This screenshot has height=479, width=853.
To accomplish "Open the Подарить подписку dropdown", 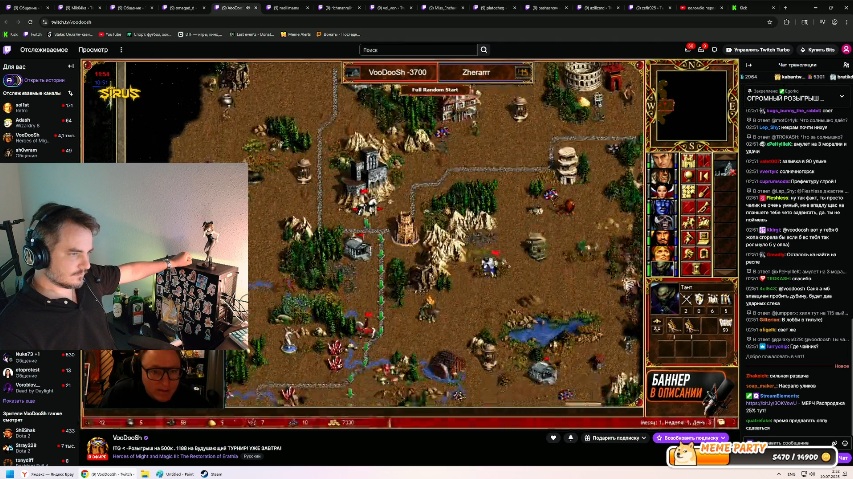I will [615, 438].
